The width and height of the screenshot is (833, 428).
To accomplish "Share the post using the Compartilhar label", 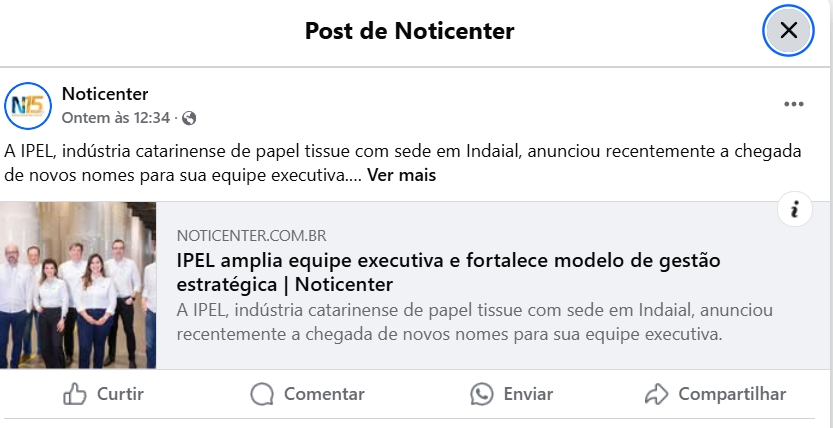I will click(732, 394).
